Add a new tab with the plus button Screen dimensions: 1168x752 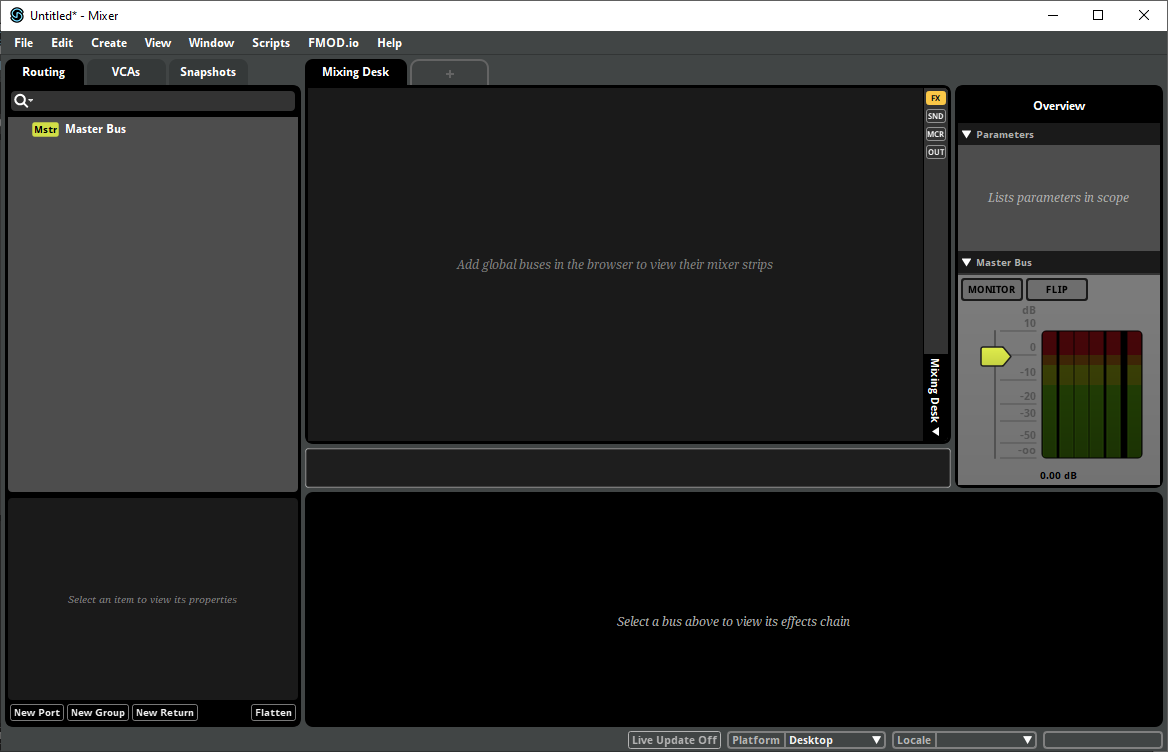(x=449, y=74)
